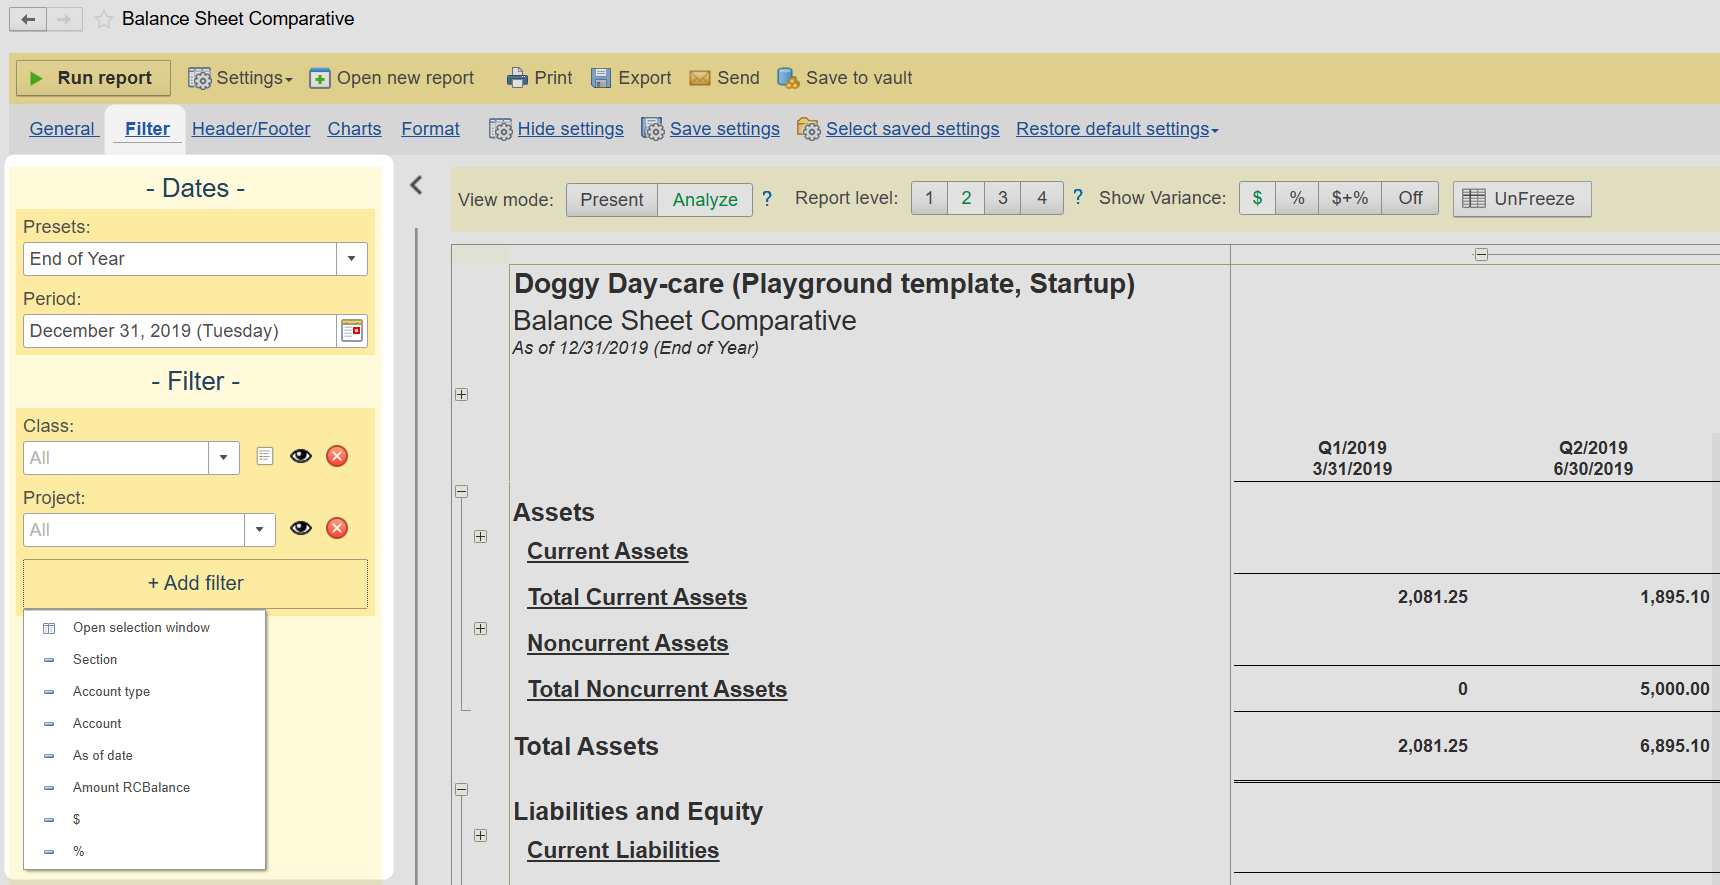Open the Presets End of Year dropdown
This screenshot has width=1720, height=885.
[x=351, y=259]
